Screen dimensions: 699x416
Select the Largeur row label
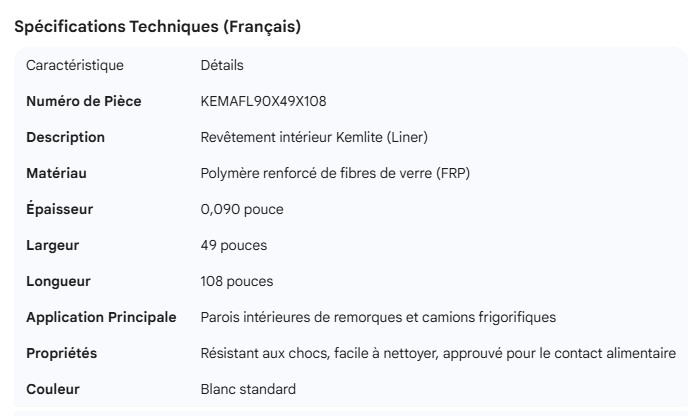[x=52, y=245]
